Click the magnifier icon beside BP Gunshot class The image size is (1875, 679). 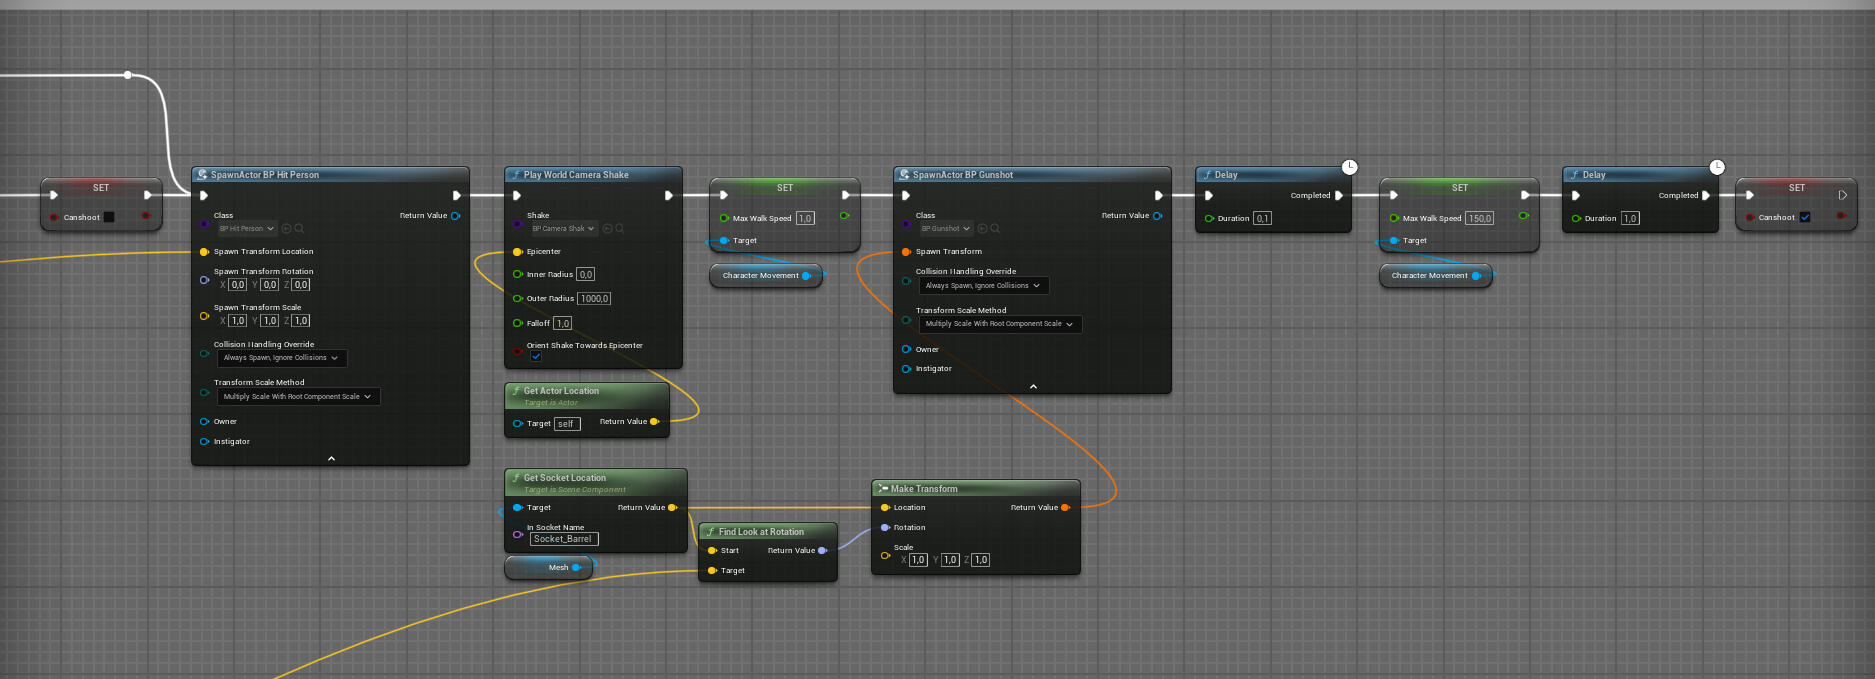pyautogui.click(x=996, y=229)
